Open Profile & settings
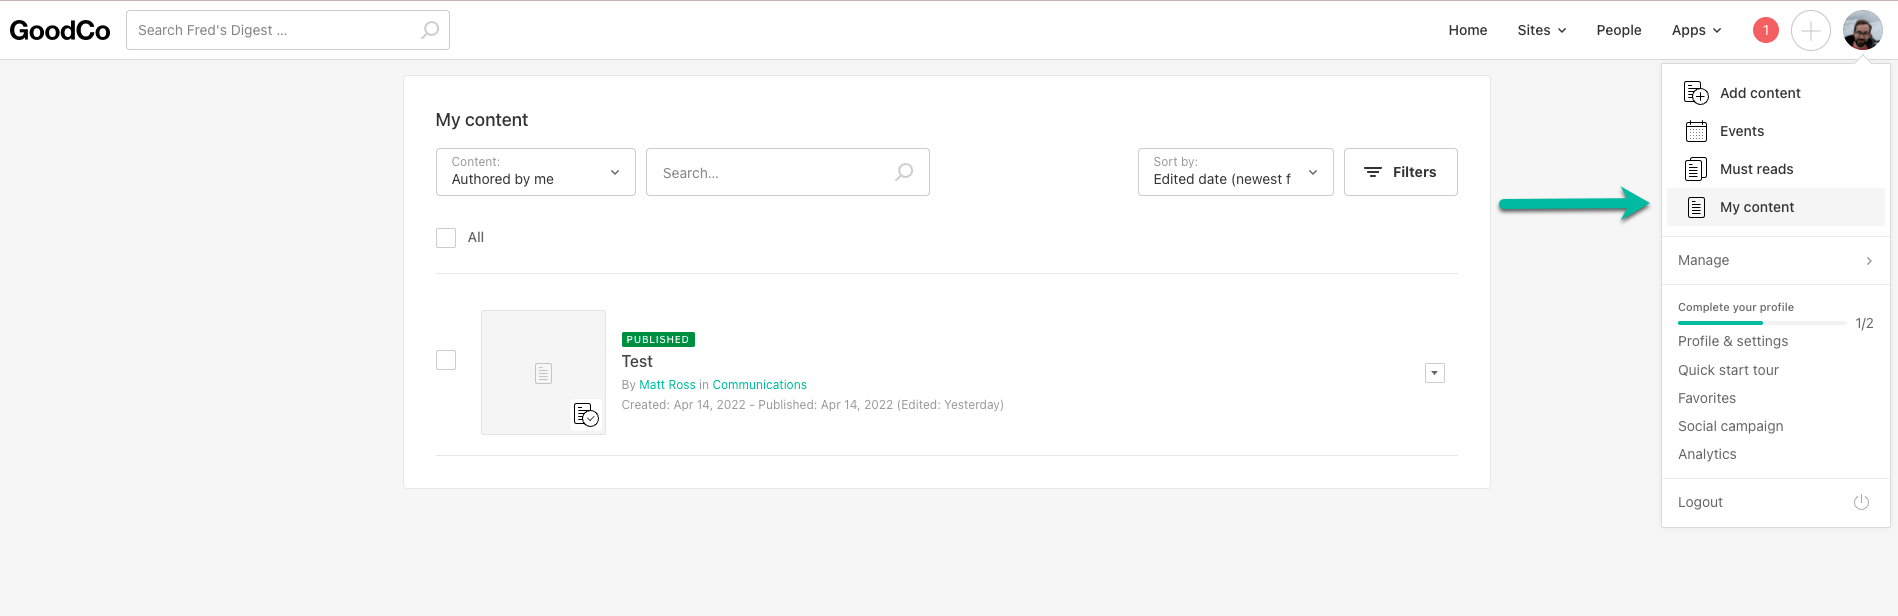This screenshot has width=1898, height=616. [1733, 341]
